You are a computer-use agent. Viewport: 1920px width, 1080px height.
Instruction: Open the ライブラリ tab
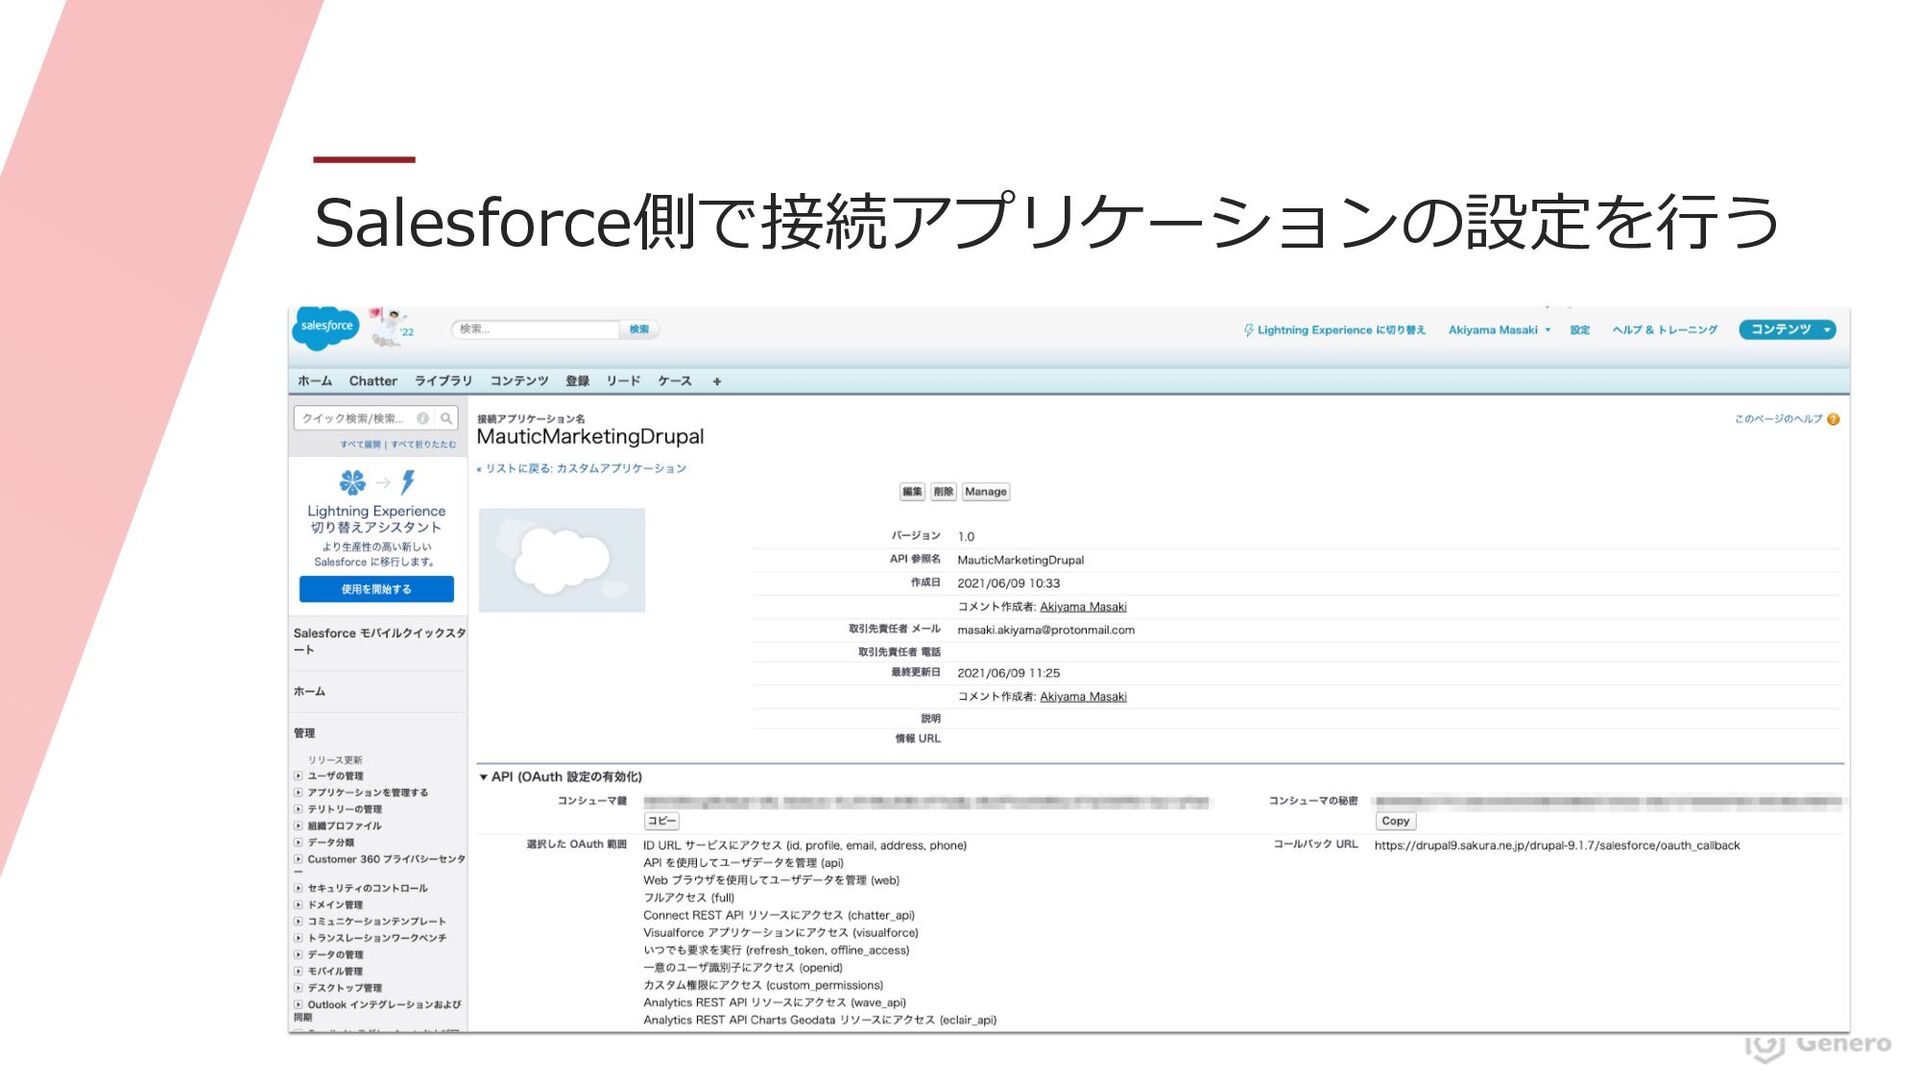(443, 381)
